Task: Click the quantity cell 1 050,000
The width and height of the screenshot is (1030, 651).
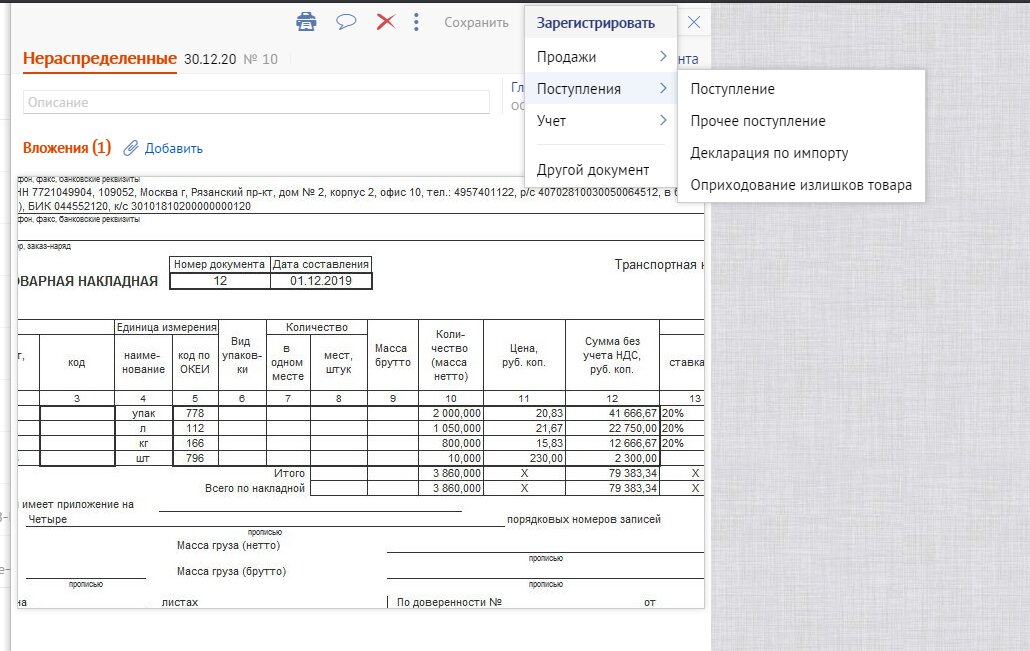Action: point(451,428)
